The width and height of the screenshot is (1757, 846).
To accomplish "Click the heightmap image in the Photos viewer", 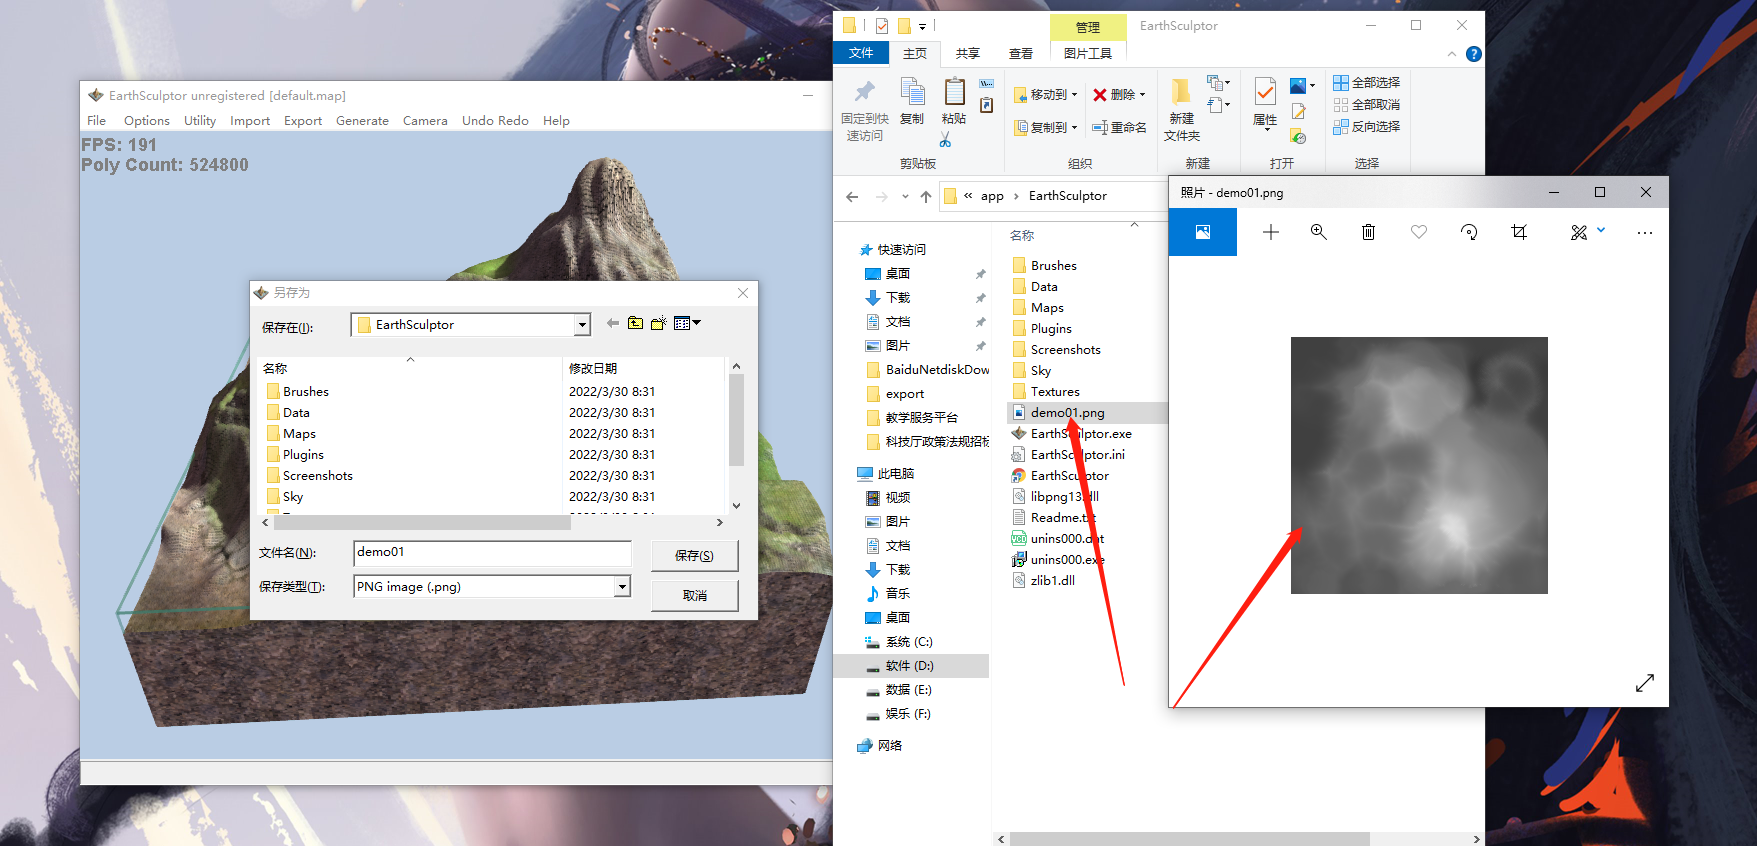I will (x=1419, y=465).
